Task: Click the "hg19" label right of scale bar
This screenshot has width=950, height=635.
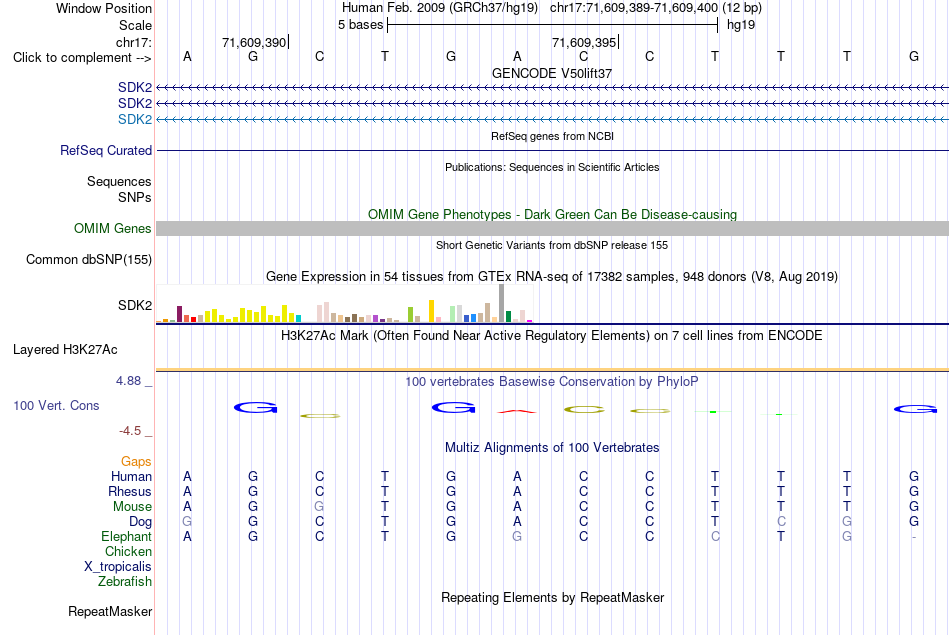Action: (741, 25)
